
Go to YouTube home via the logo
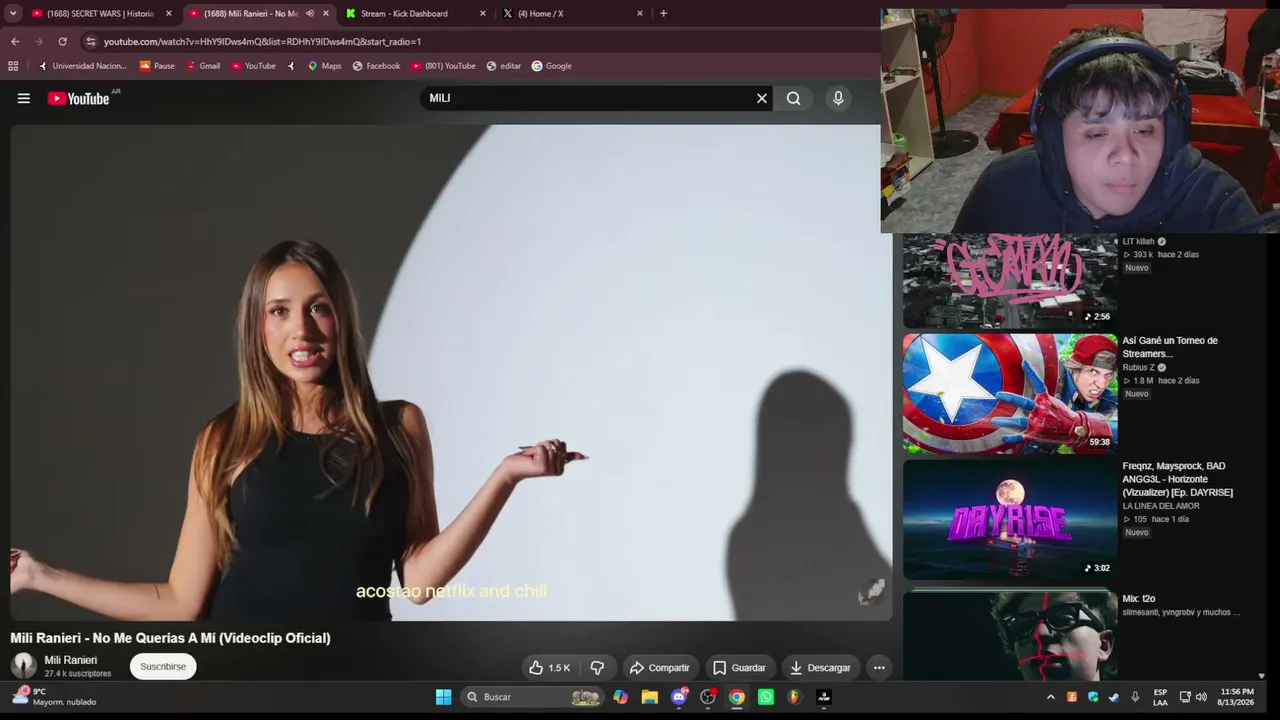pyautogui.click(x=78, y=98)
